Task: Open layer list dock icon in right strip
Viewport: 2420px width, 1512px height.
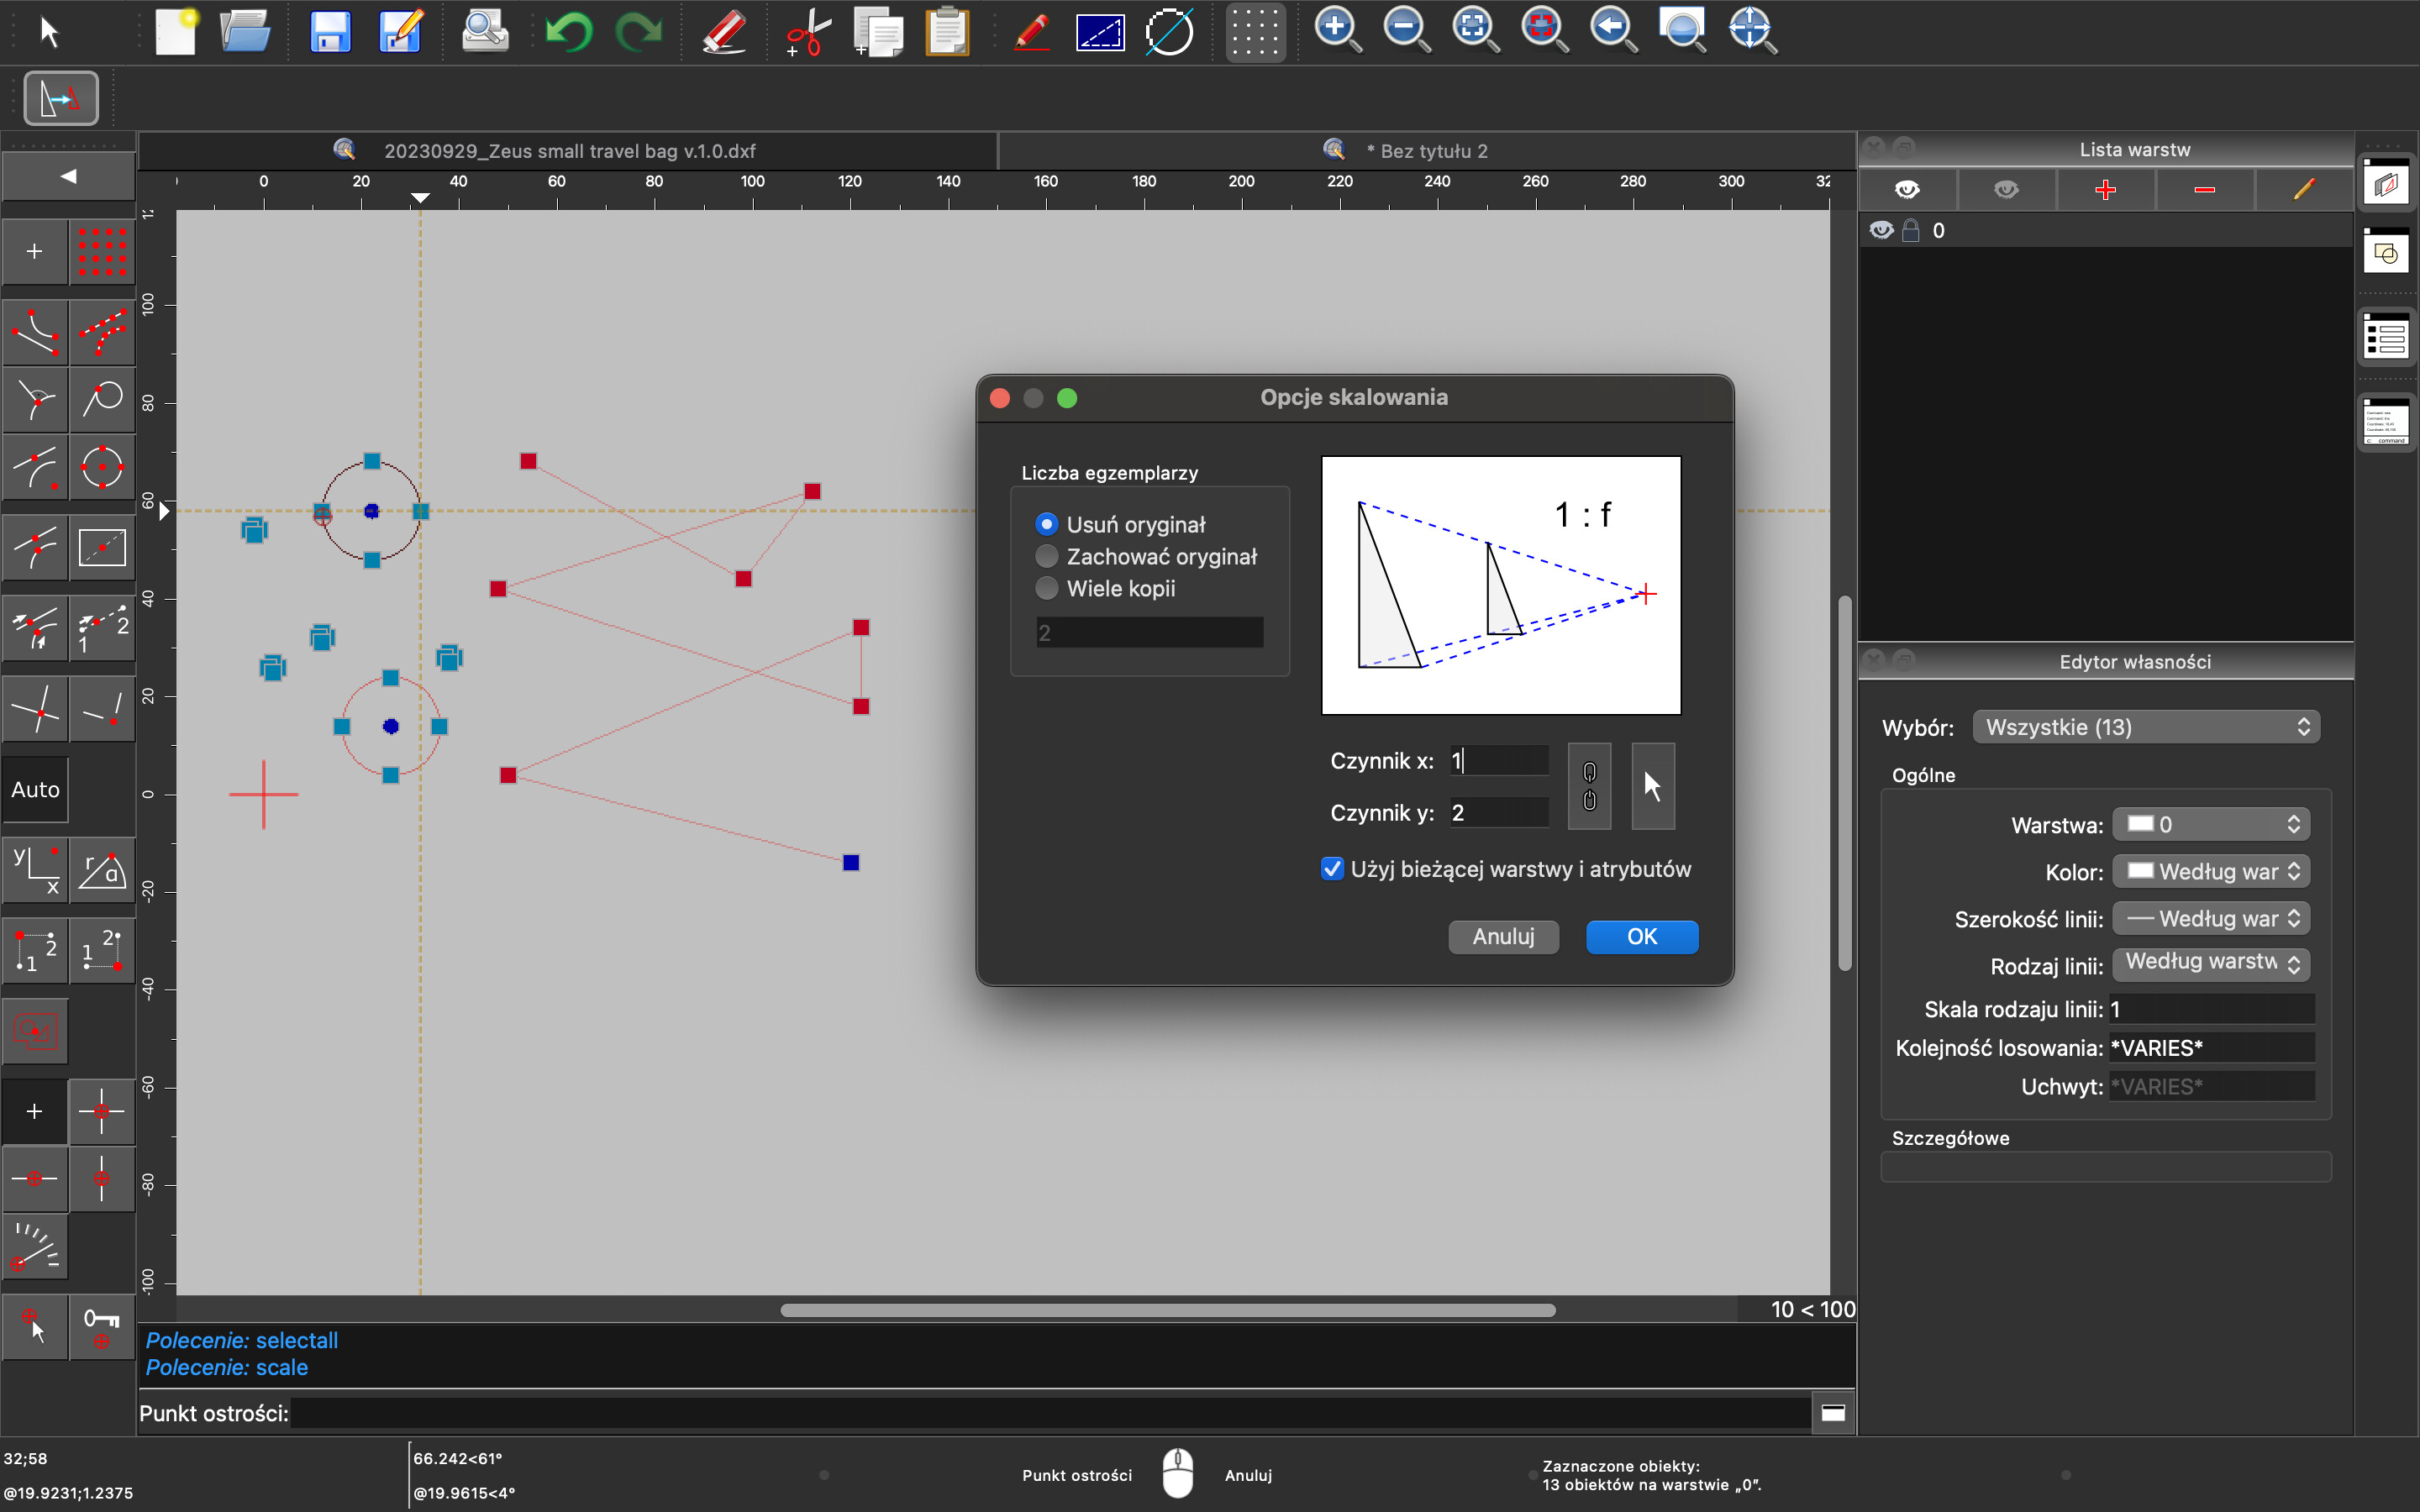Action: (2386, 184)
